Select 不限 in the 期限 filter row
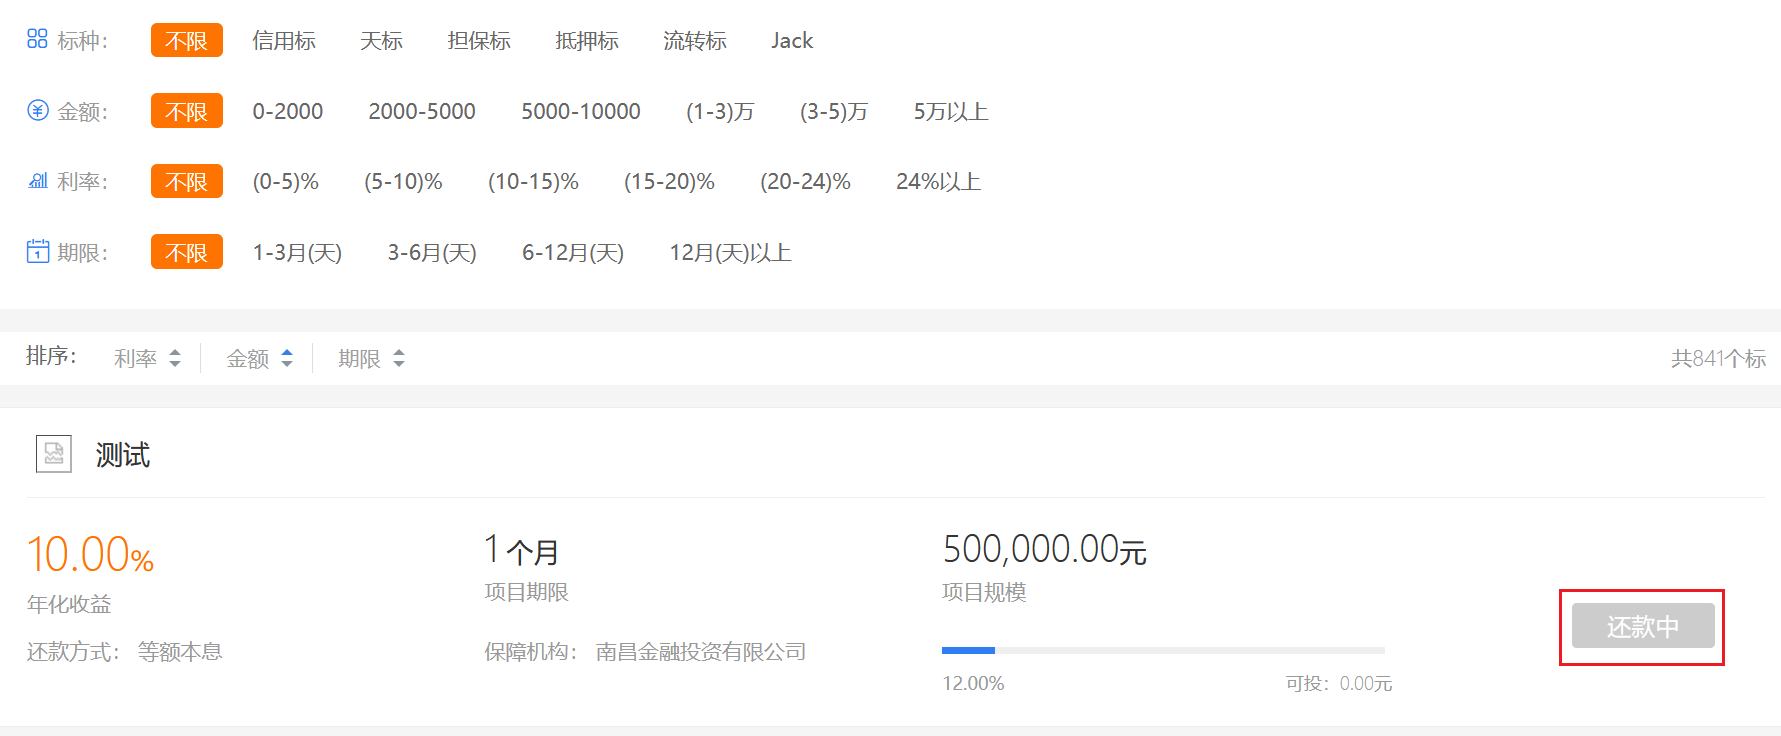 tap(186, 252)
